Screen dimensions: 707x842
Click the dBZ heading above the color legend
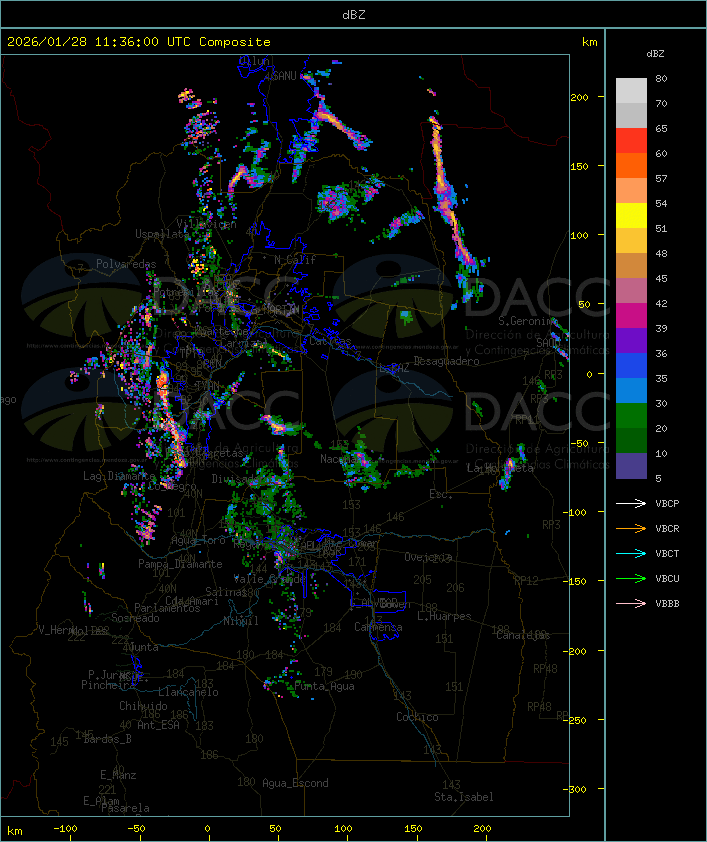pyautogui.click(x=655, y=54)
